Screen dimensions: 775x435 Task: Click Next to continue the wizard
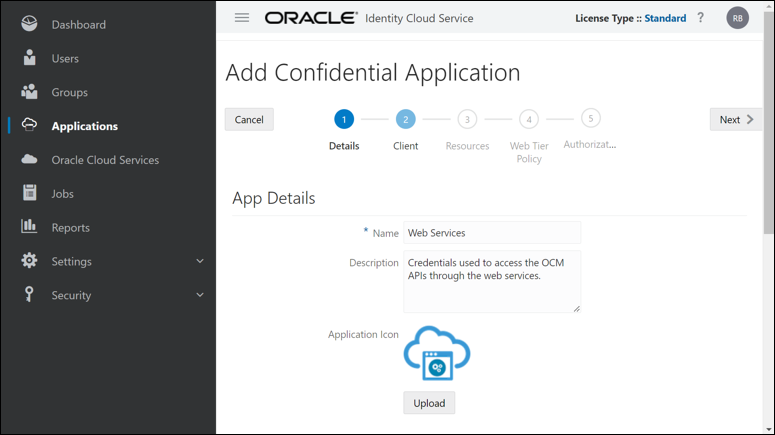(735, 120)
